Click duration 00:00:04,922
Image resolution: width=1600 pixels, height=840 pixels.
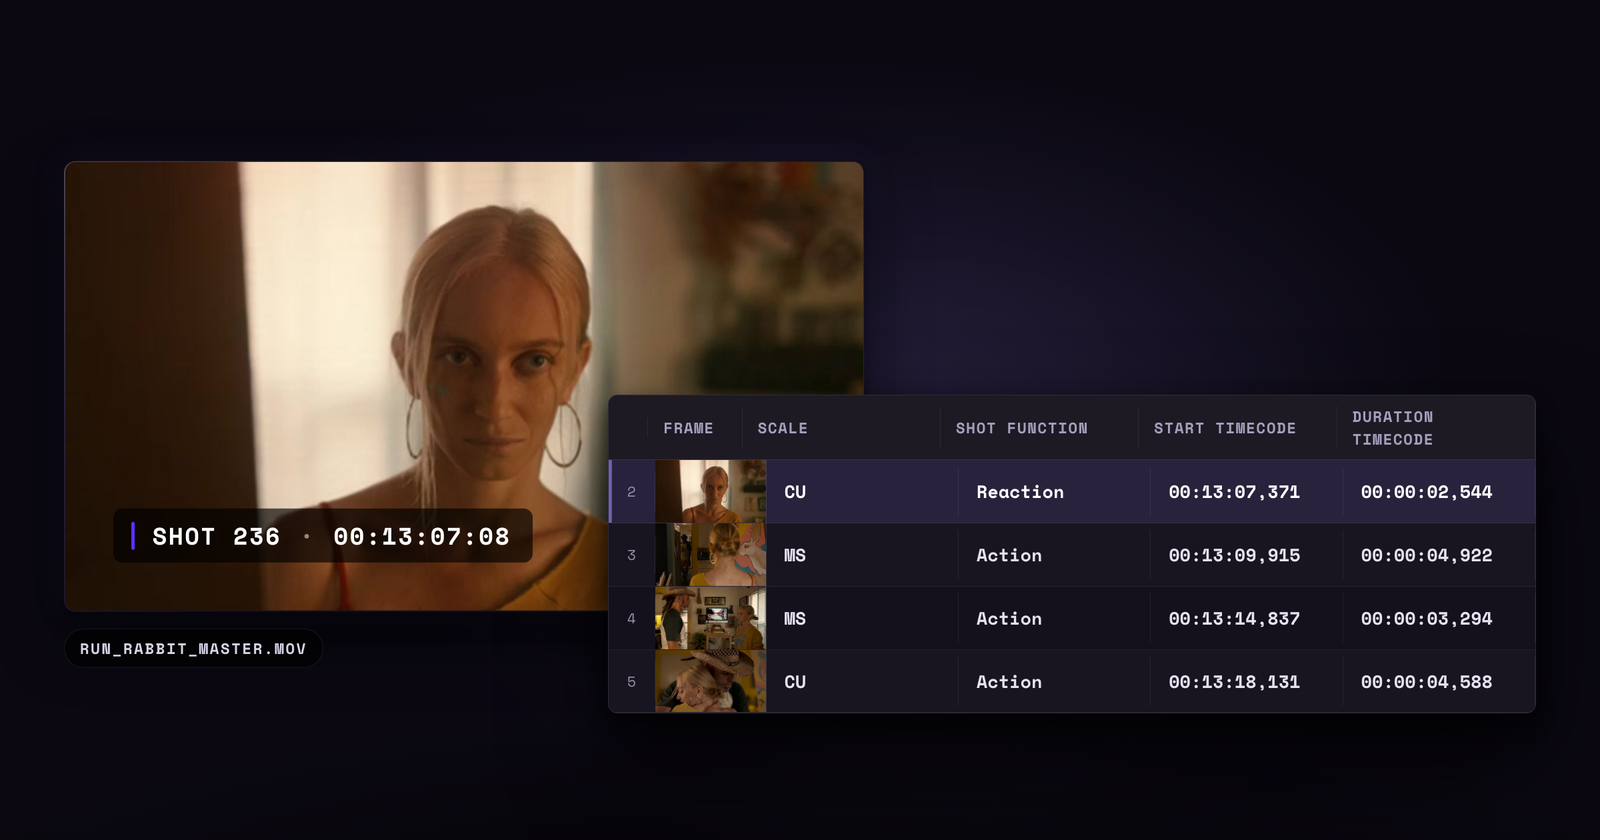tap(1426, 555)
